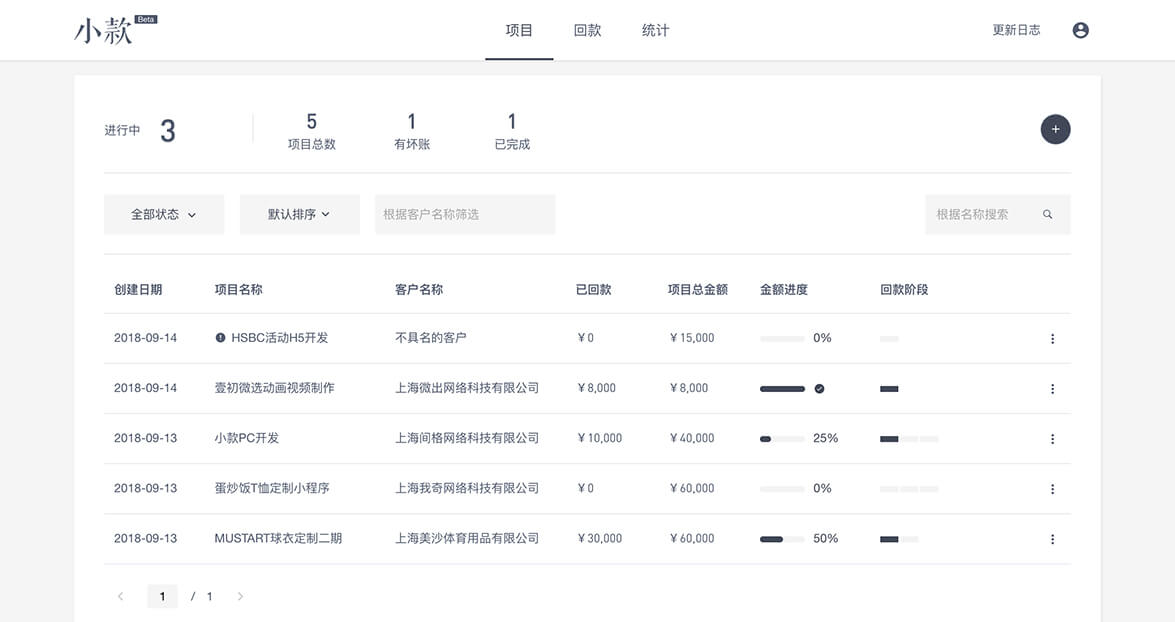
Task: Switch to the 统计 tab
Action: click(x=656, y=30)
